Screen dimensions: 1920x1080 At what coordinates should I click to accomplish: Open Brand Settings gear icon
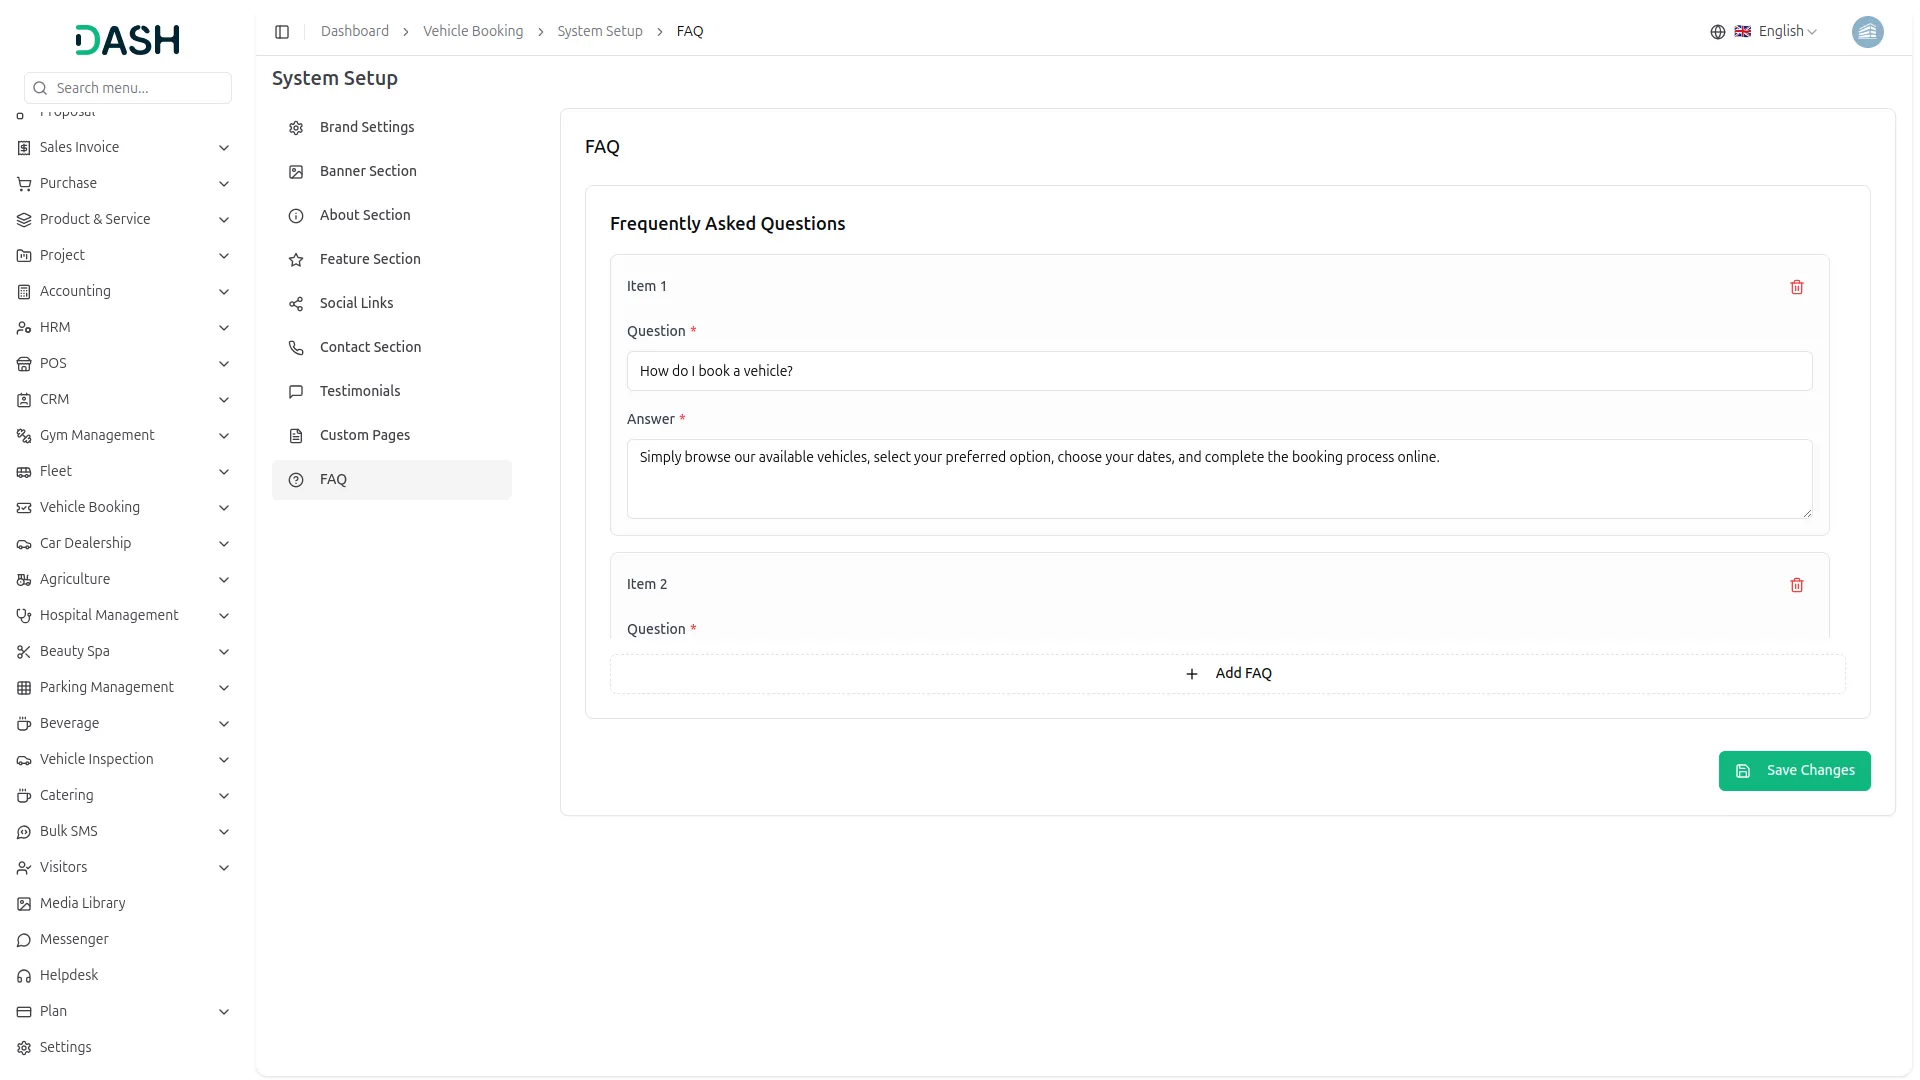[296, 128]
